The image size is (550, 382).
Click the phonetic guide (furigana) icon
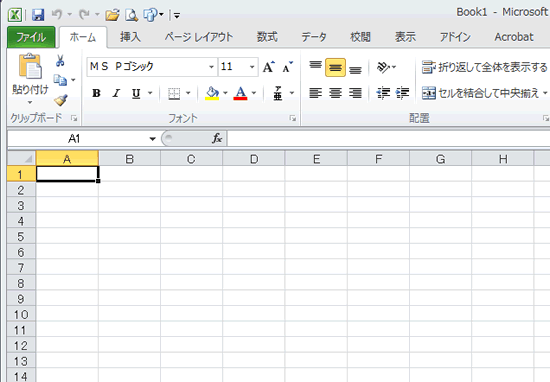coord(278,93)
